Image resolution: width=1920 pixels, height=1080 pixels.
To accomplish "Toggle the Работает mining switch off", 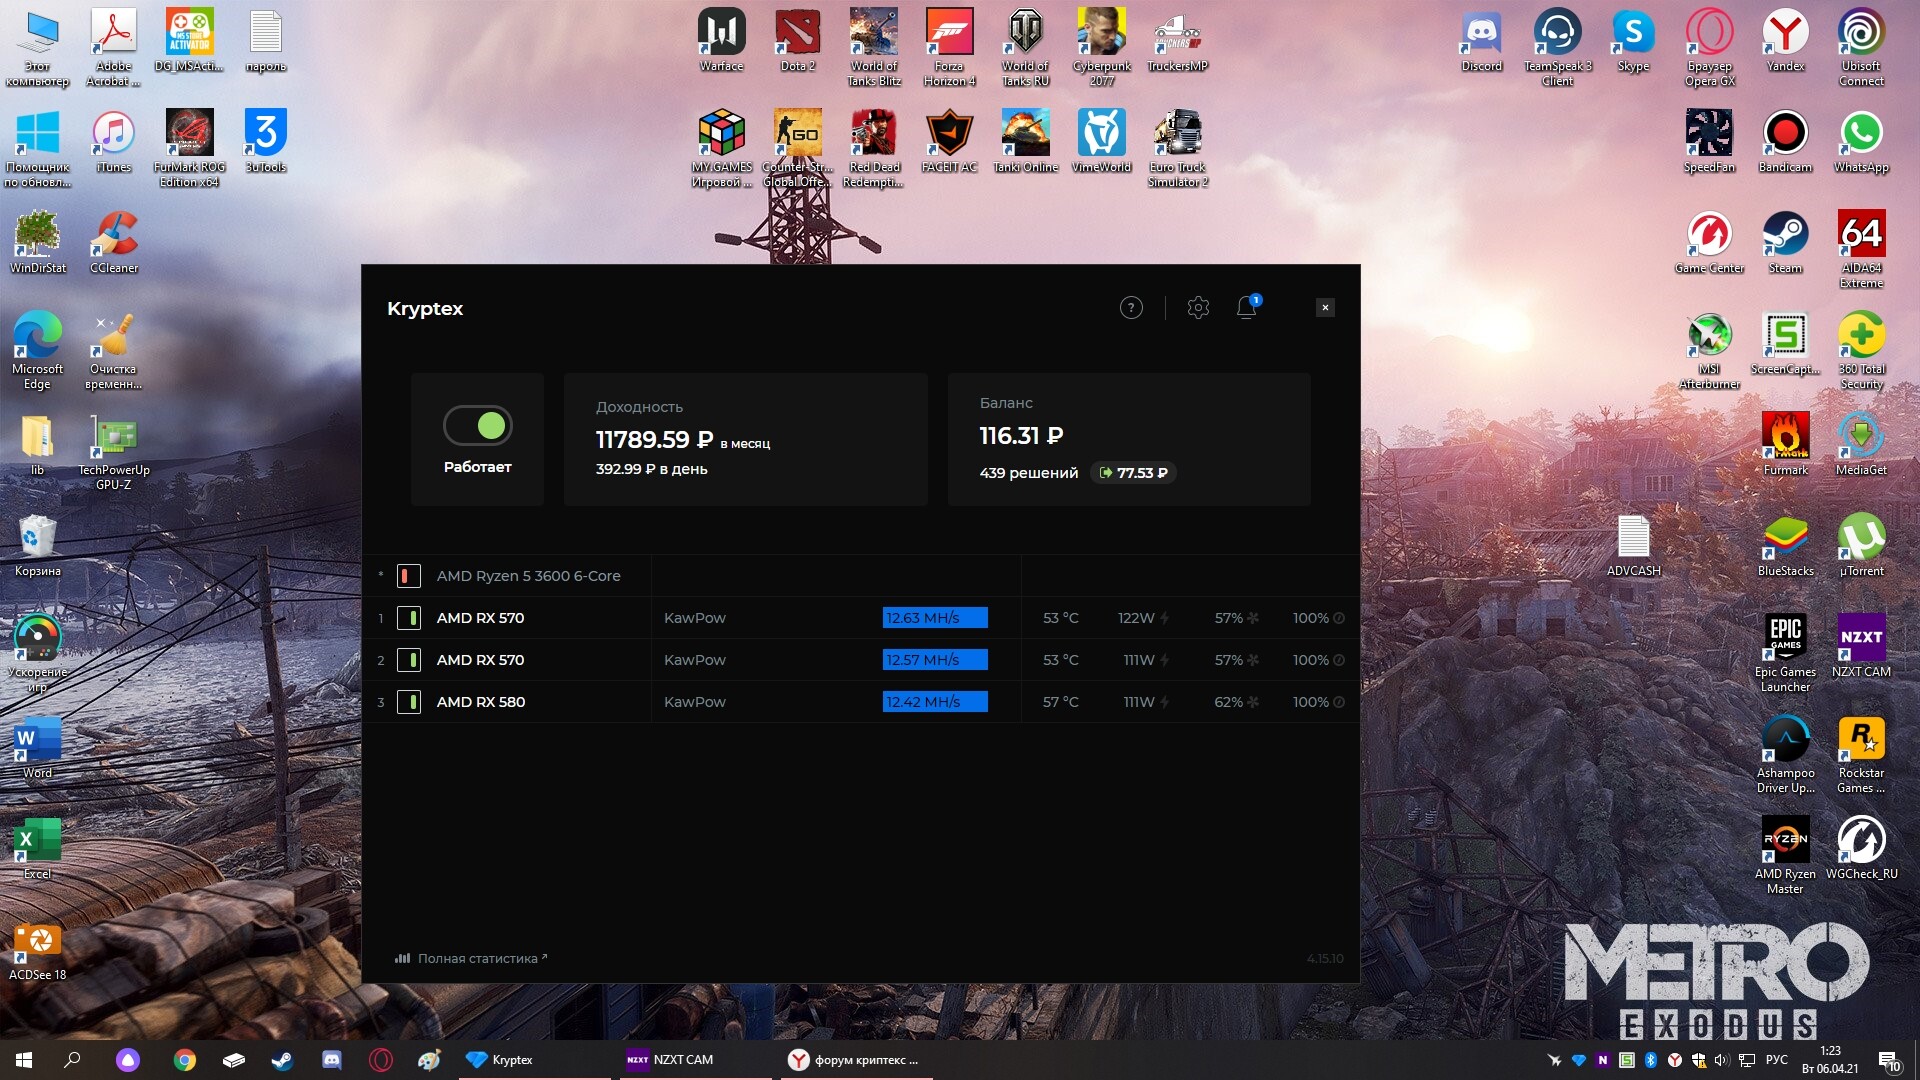I will click(478, 426).
